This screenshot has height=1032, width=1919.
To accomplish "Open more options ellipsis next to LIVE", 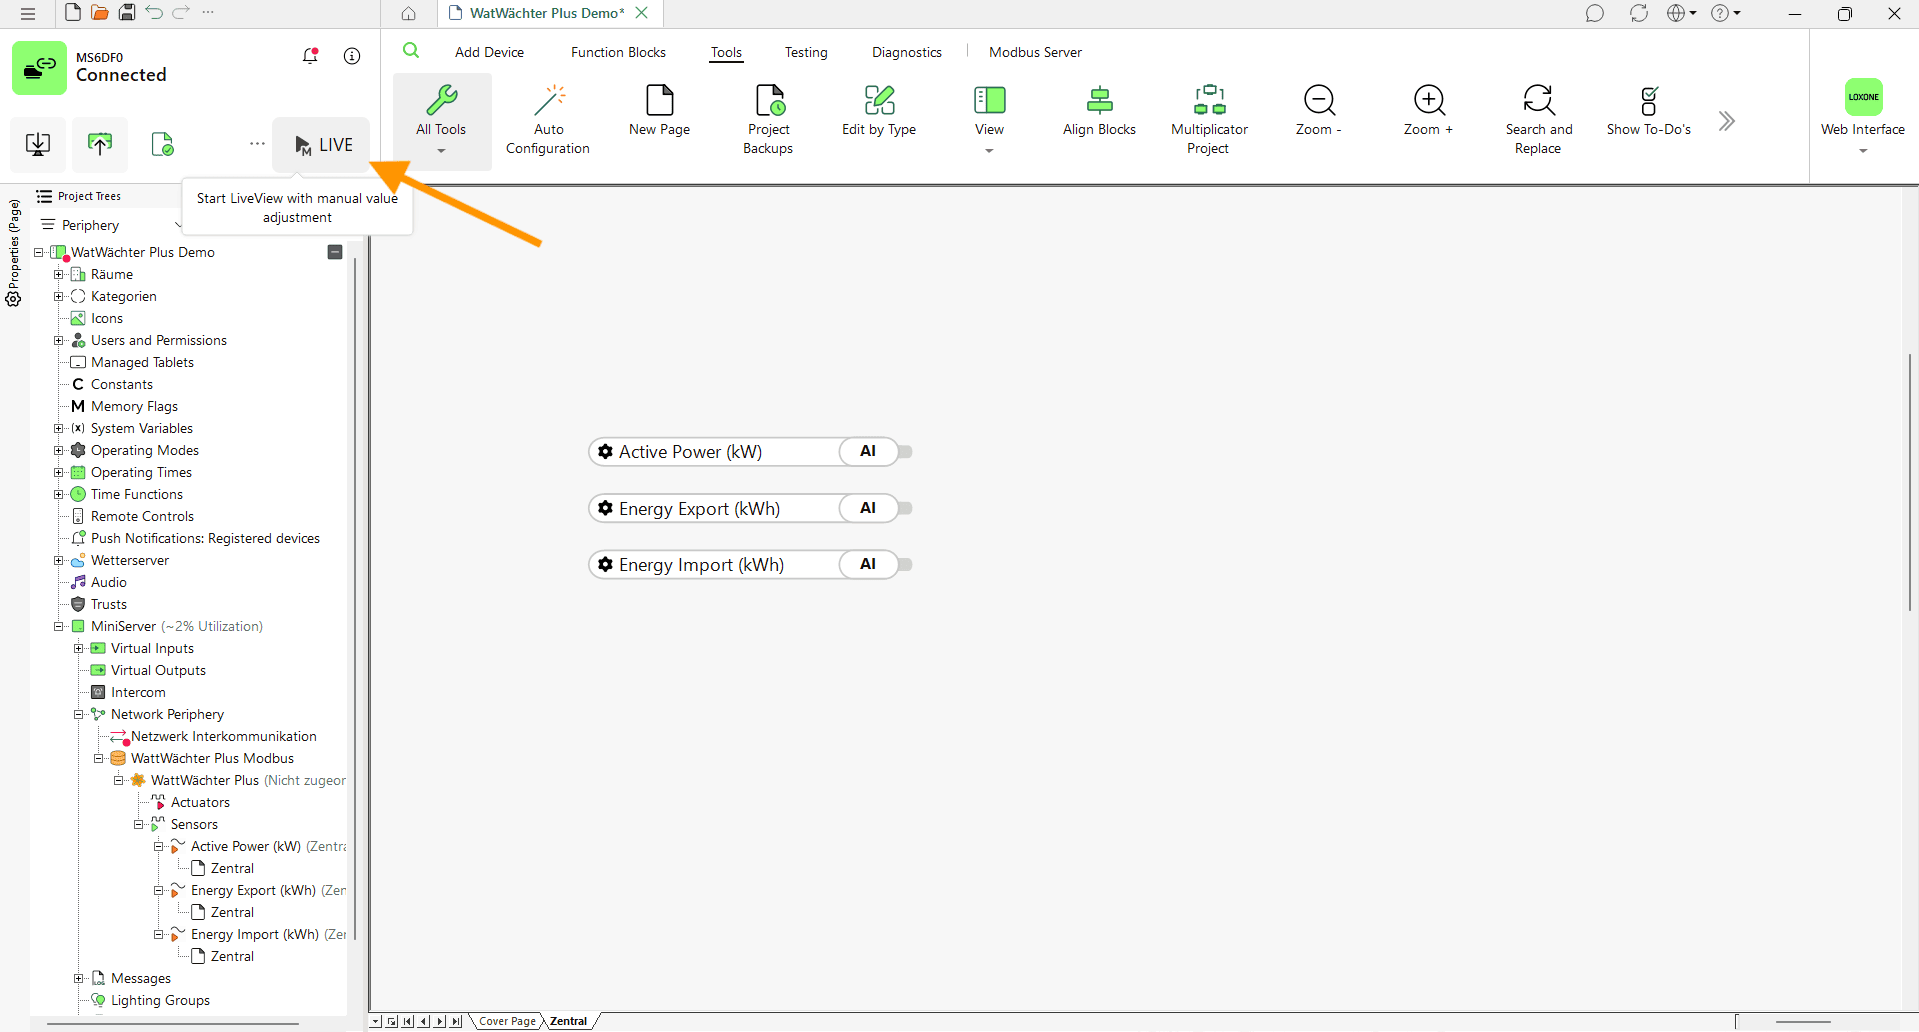I will point(257,144).
